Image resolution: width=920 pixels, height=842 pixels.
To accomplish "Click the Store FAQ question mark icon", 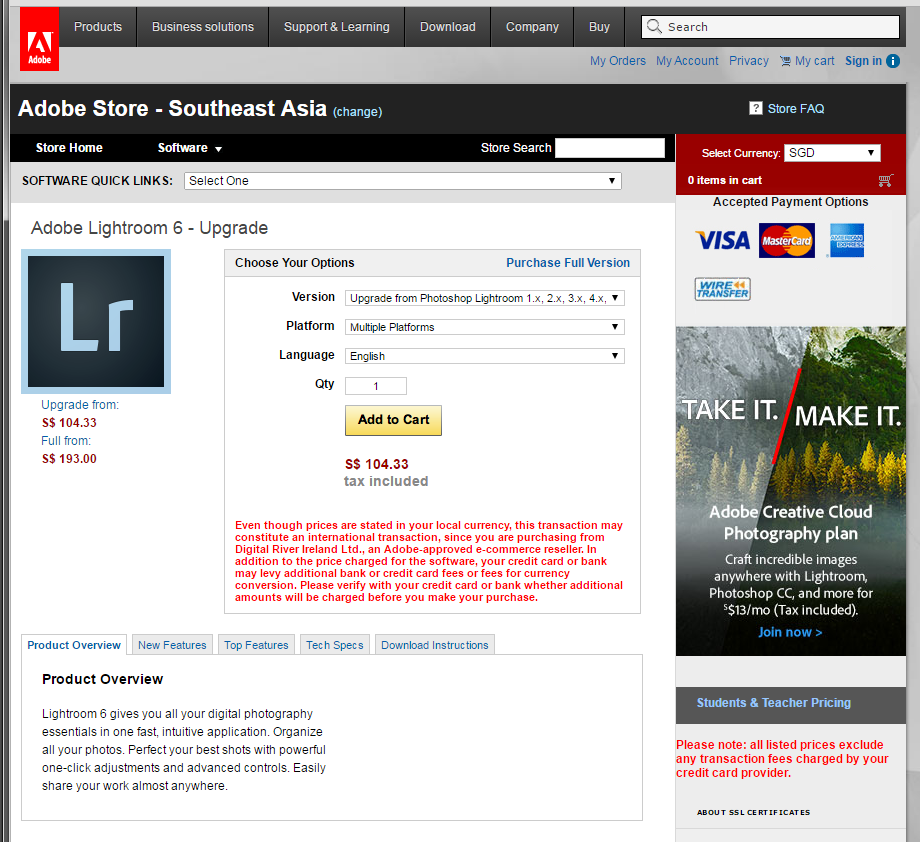I will (756, 108).
